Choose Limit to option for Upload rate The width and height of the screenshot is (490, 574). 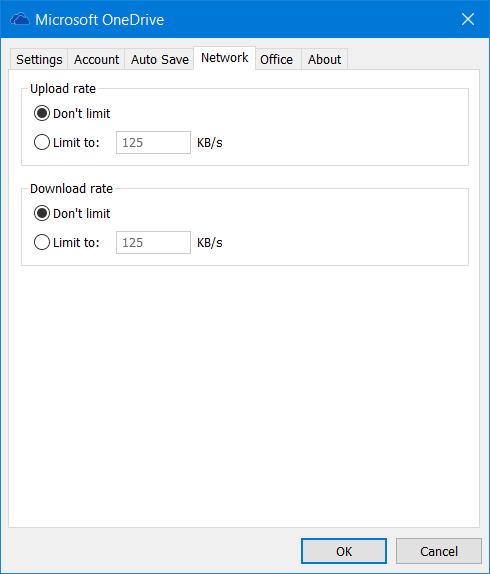67,142
